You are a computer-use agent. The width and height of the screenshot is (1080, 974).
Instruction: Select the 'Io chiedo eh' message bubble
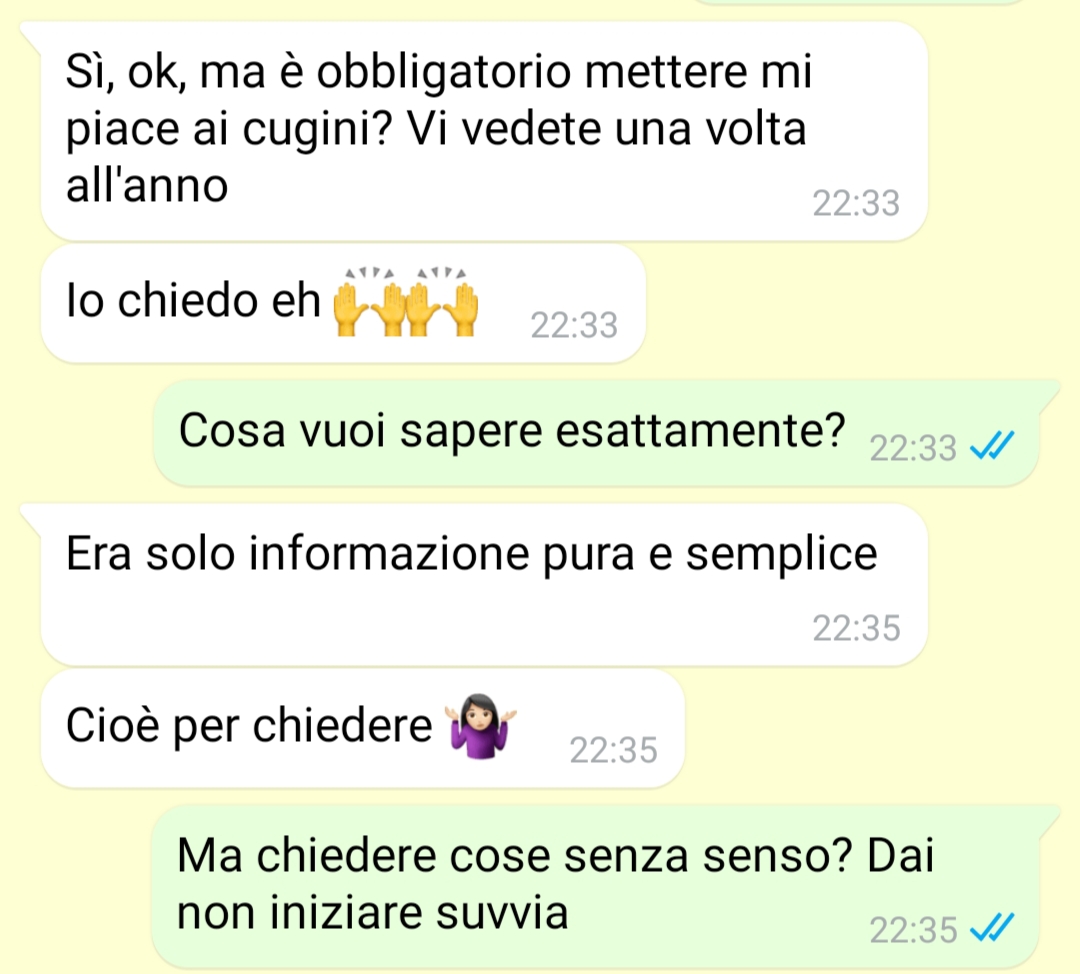pos(343,303)
